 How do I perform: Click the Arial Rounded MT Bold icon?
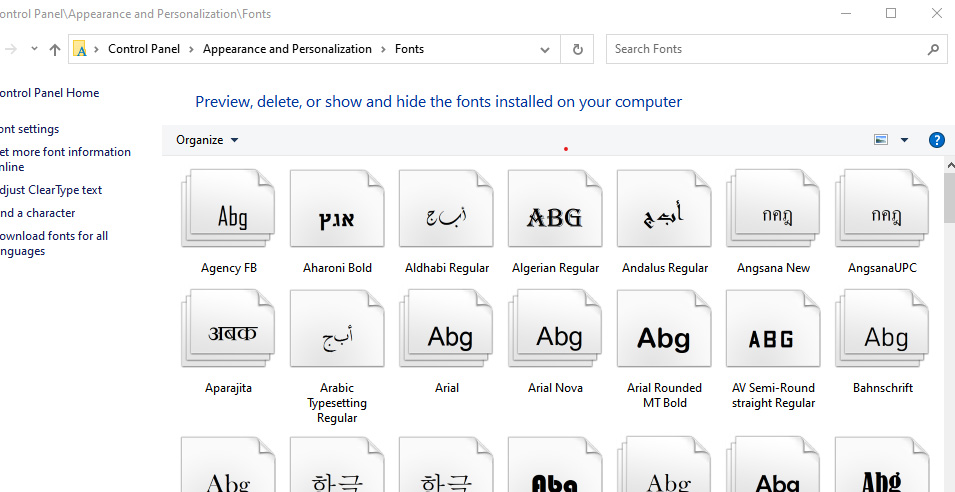(664, 328)
